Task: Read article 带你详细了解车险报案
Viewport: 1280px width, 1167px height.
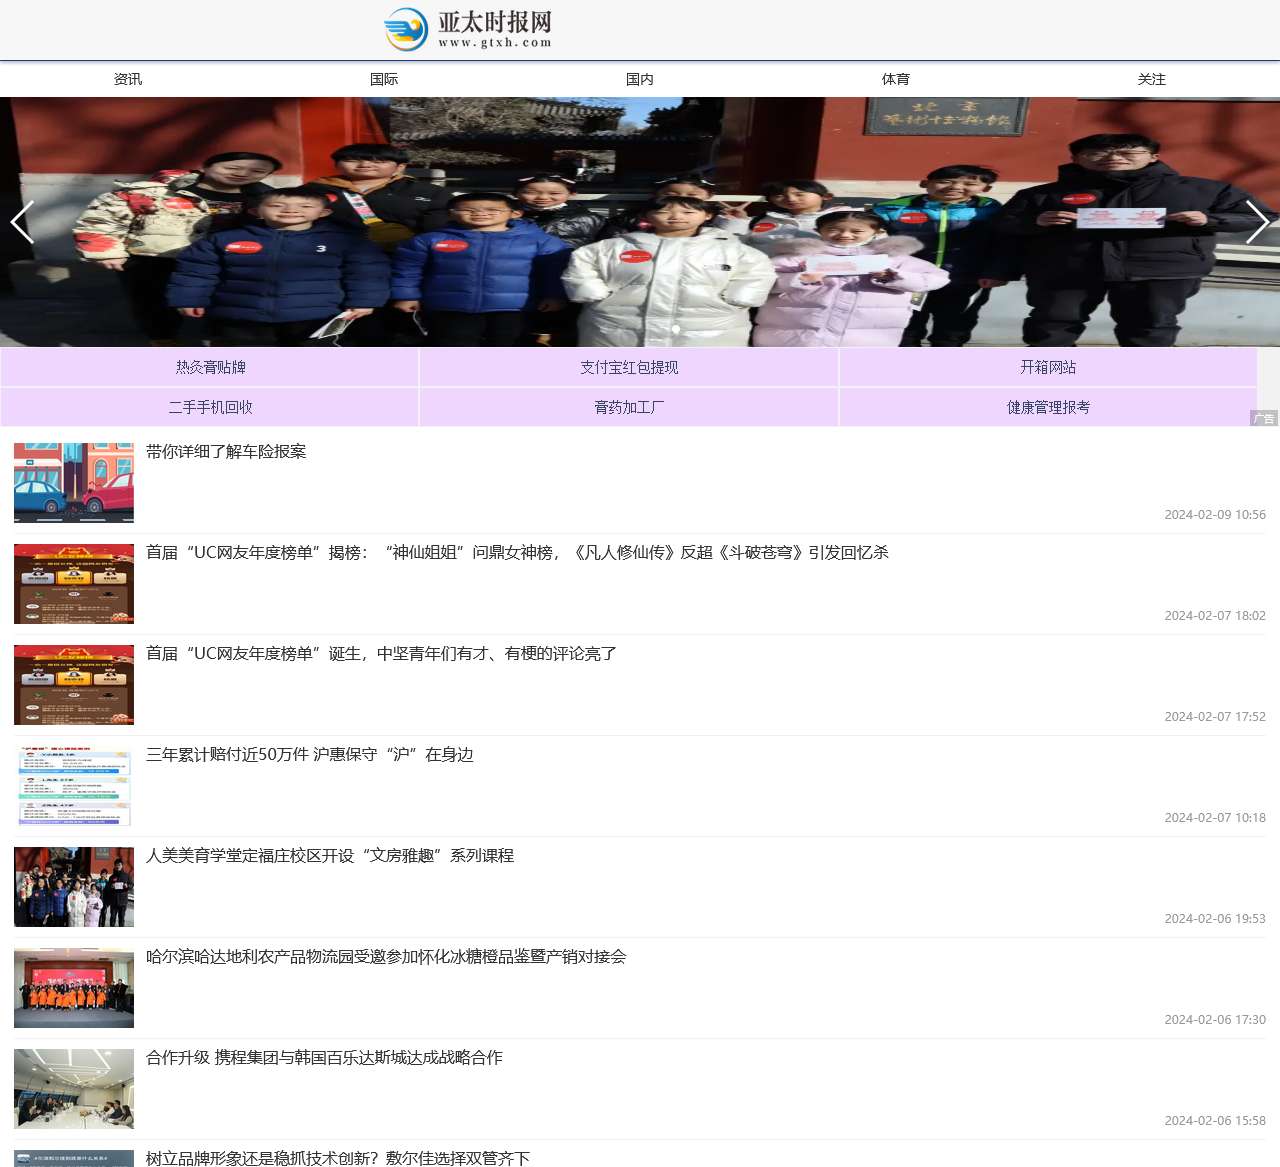Action: [x=226, y=452]
